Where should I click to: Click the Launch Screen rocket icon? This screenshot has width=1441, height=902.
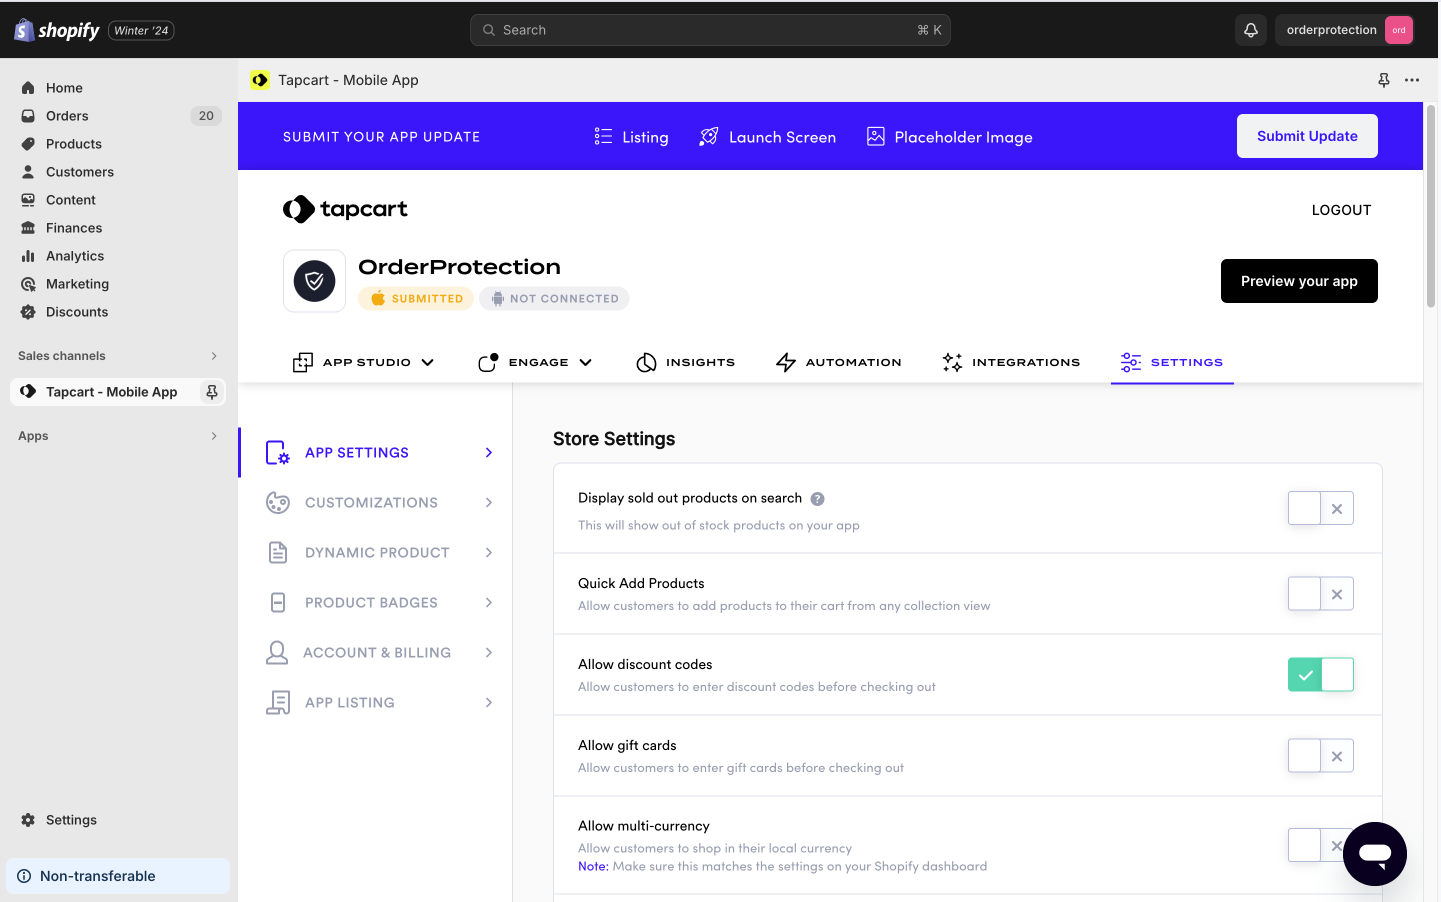tap(709, 136)
